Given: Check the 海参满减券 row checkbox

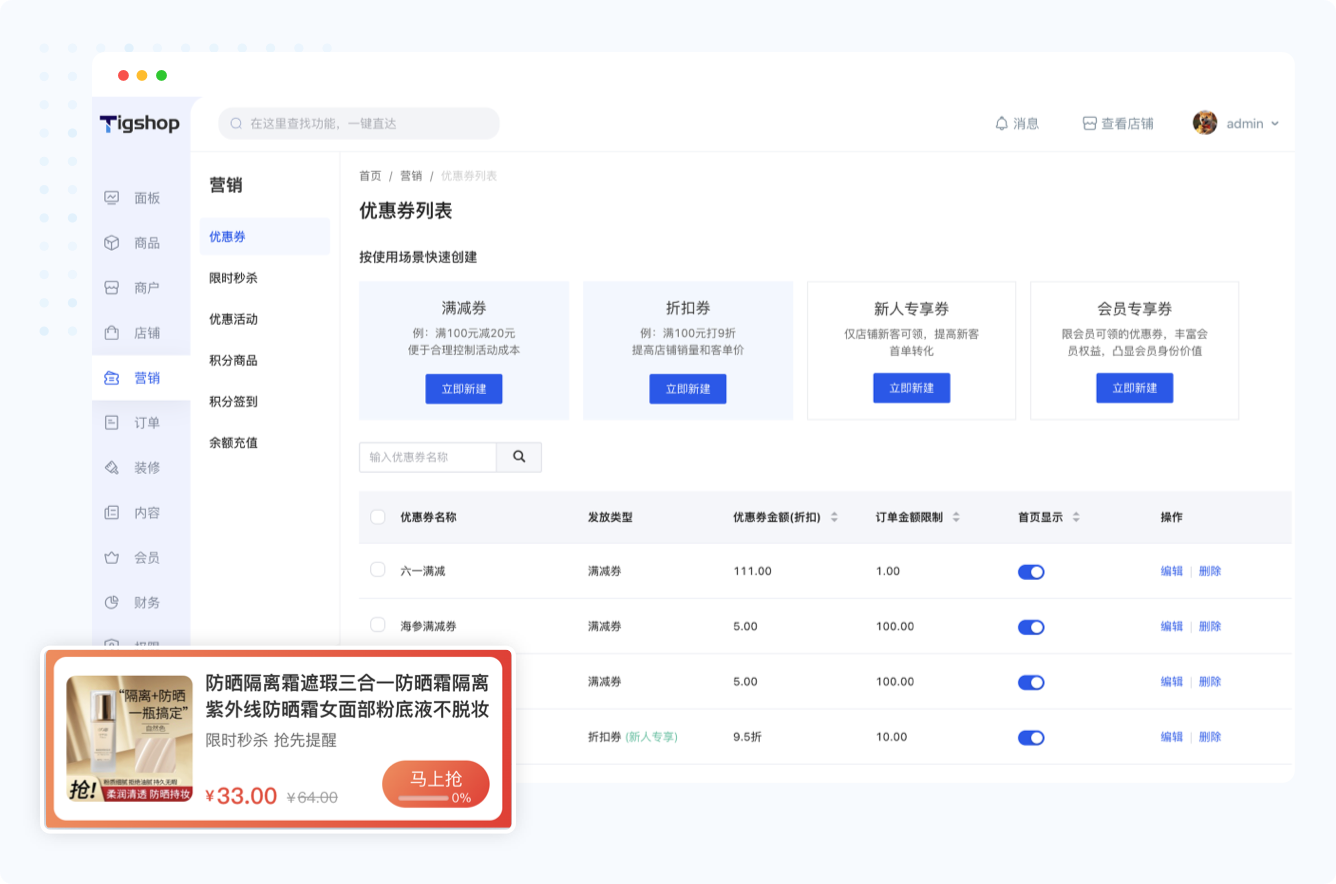Looking at the screenshot, I should coord(378,625).
